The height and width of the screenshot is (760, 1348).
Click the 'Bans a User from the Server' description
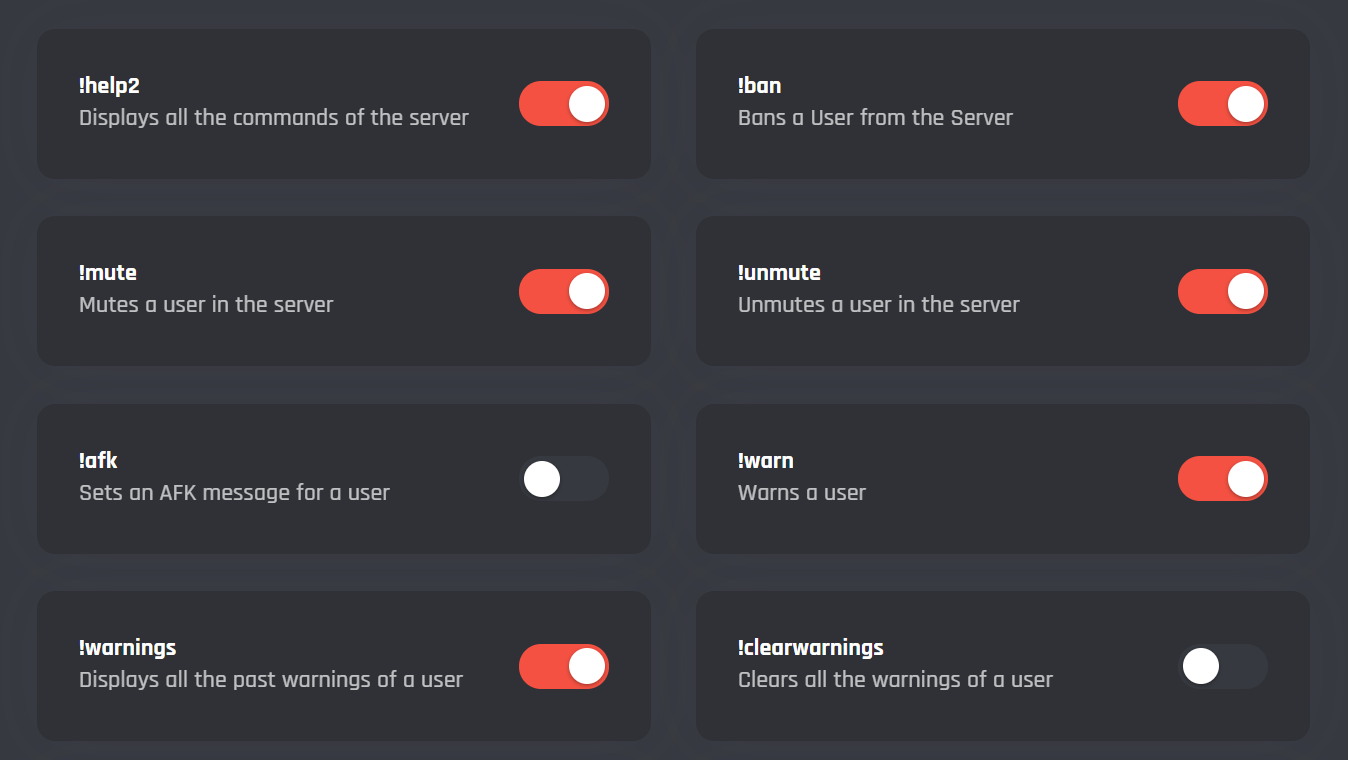point(875,117)
